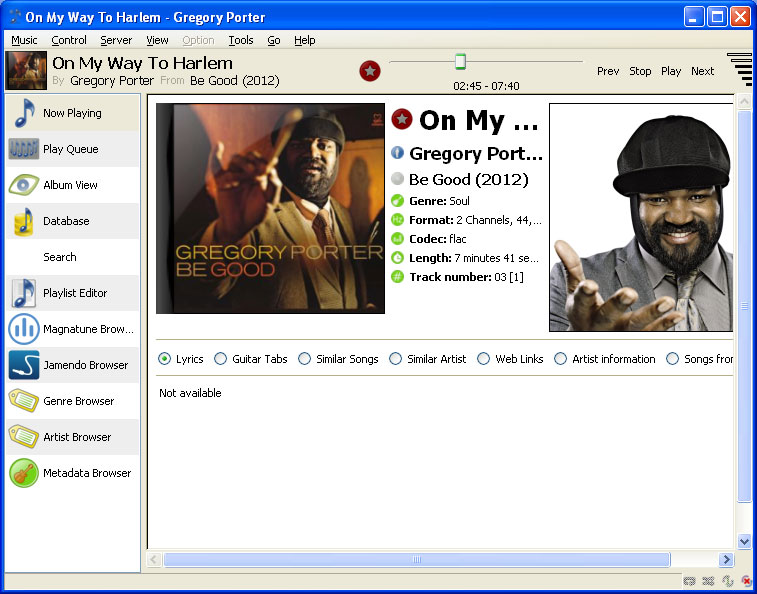Open the Playlist Editor
The width and height of the screenshot is (757, 594).
(72, 293)
